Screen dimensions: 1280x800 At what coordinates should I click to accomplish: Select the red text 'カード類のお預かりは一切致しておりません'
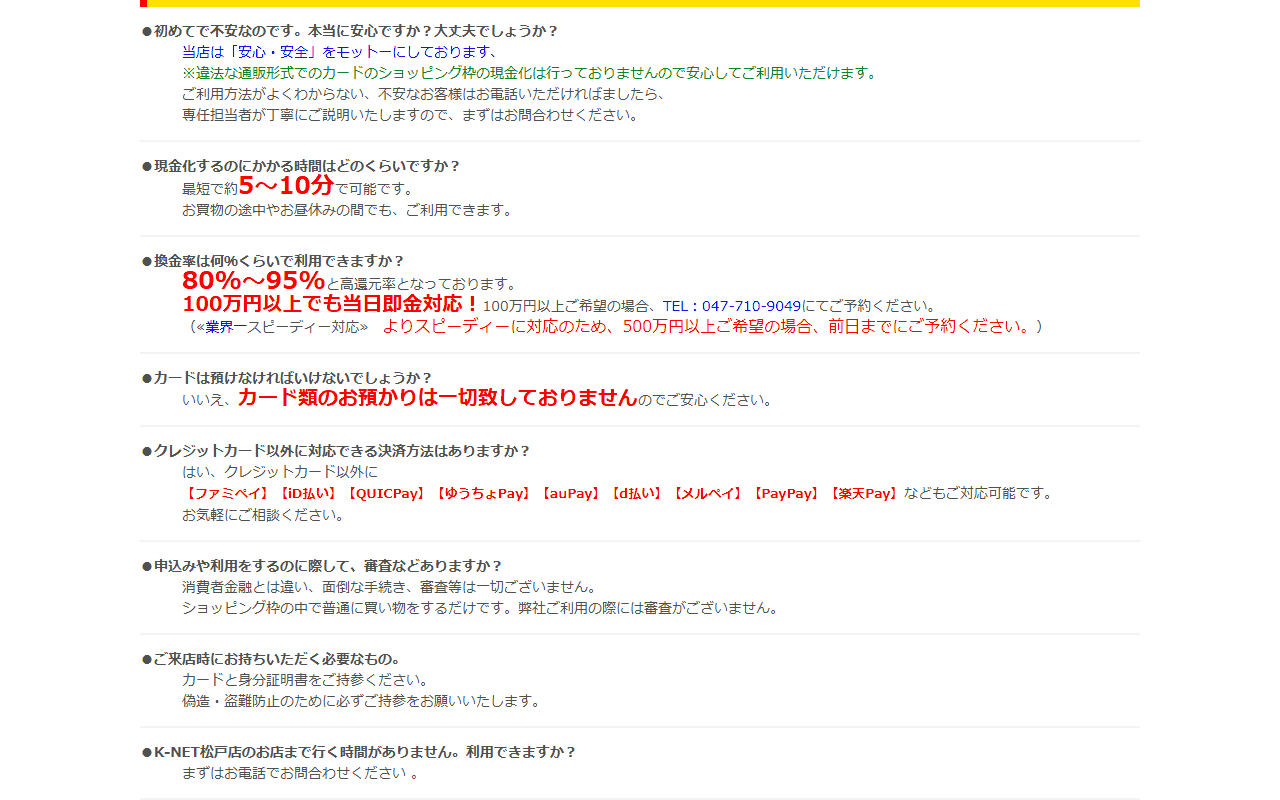pyautogui.click(x=437, y=398)
